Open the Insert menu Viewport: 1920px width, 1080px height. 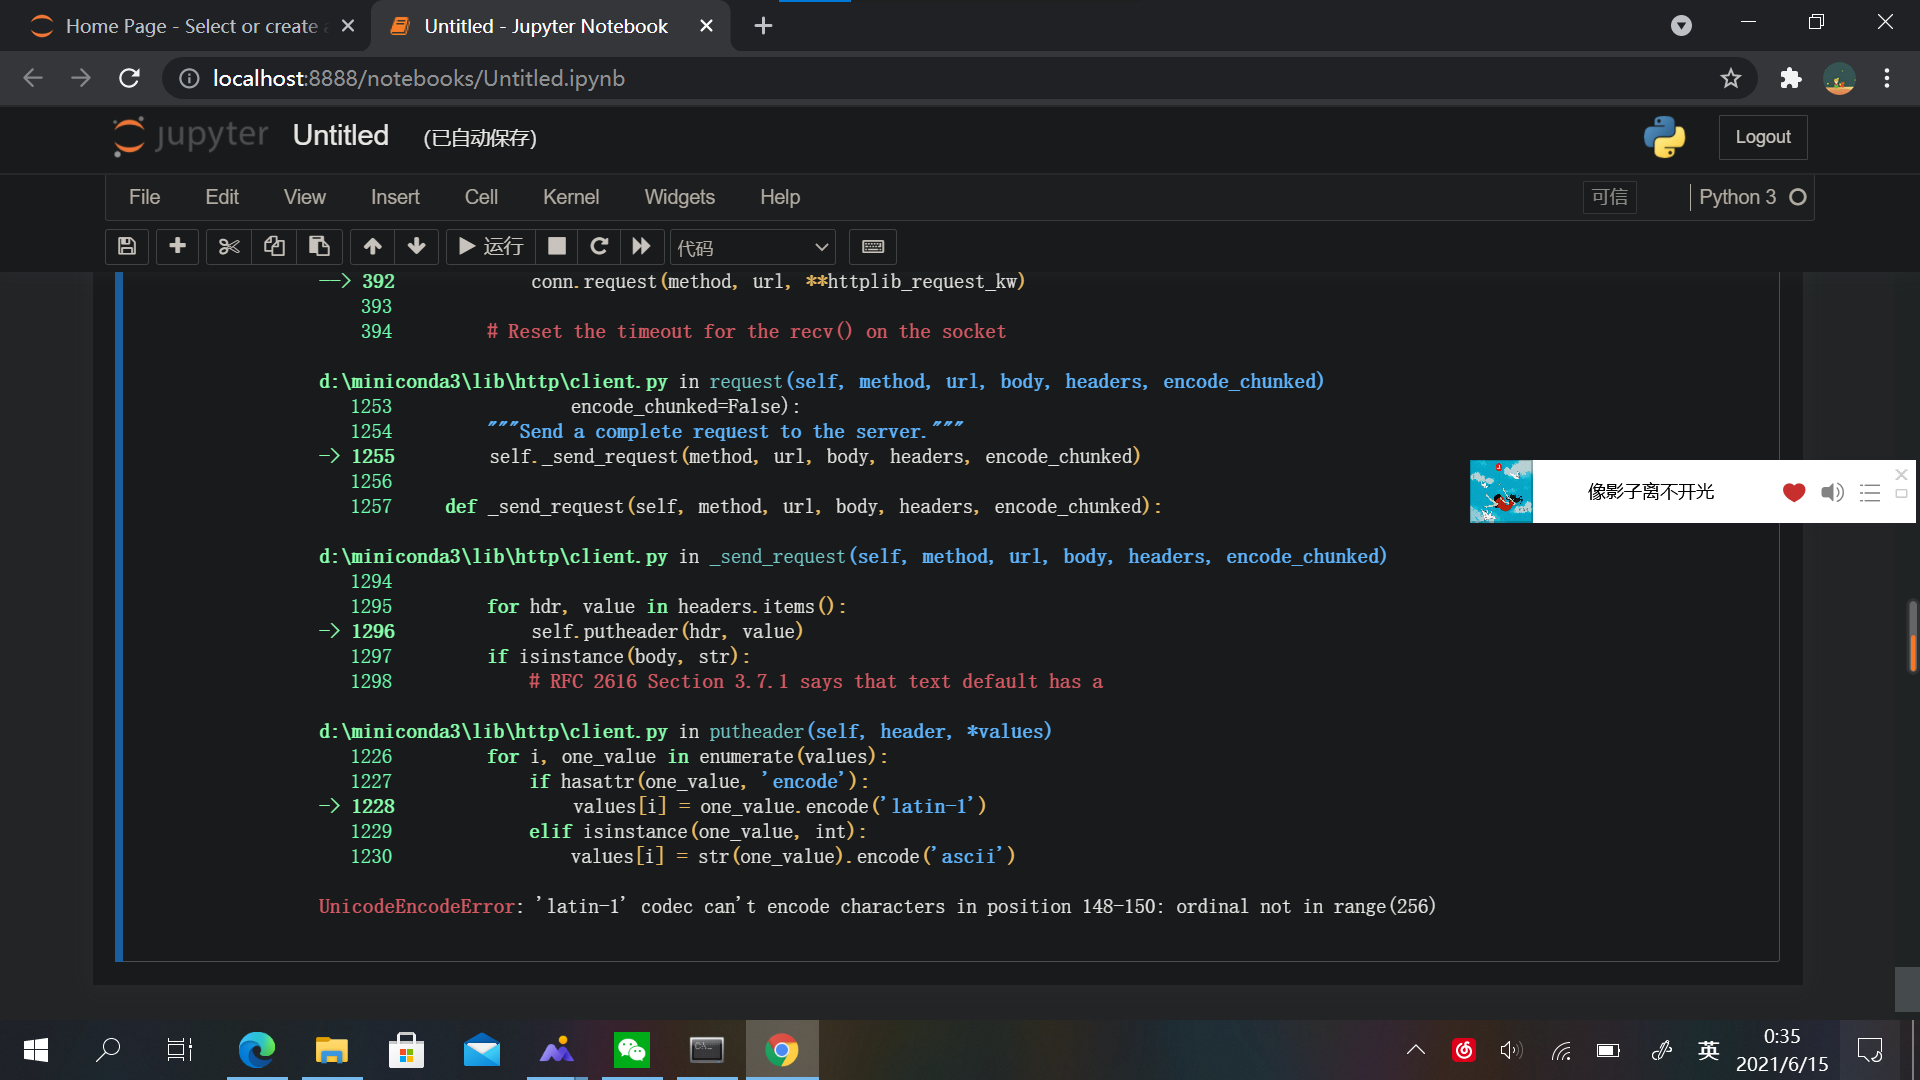395,197
